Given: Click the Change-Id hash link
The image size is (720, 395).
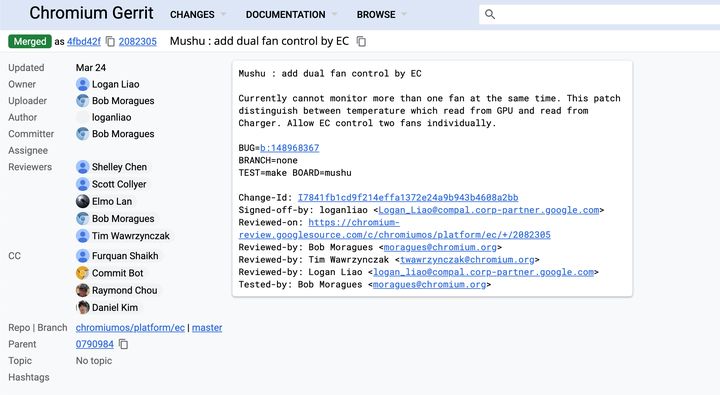Looking at the screenshot, I should tap(408, 198).
